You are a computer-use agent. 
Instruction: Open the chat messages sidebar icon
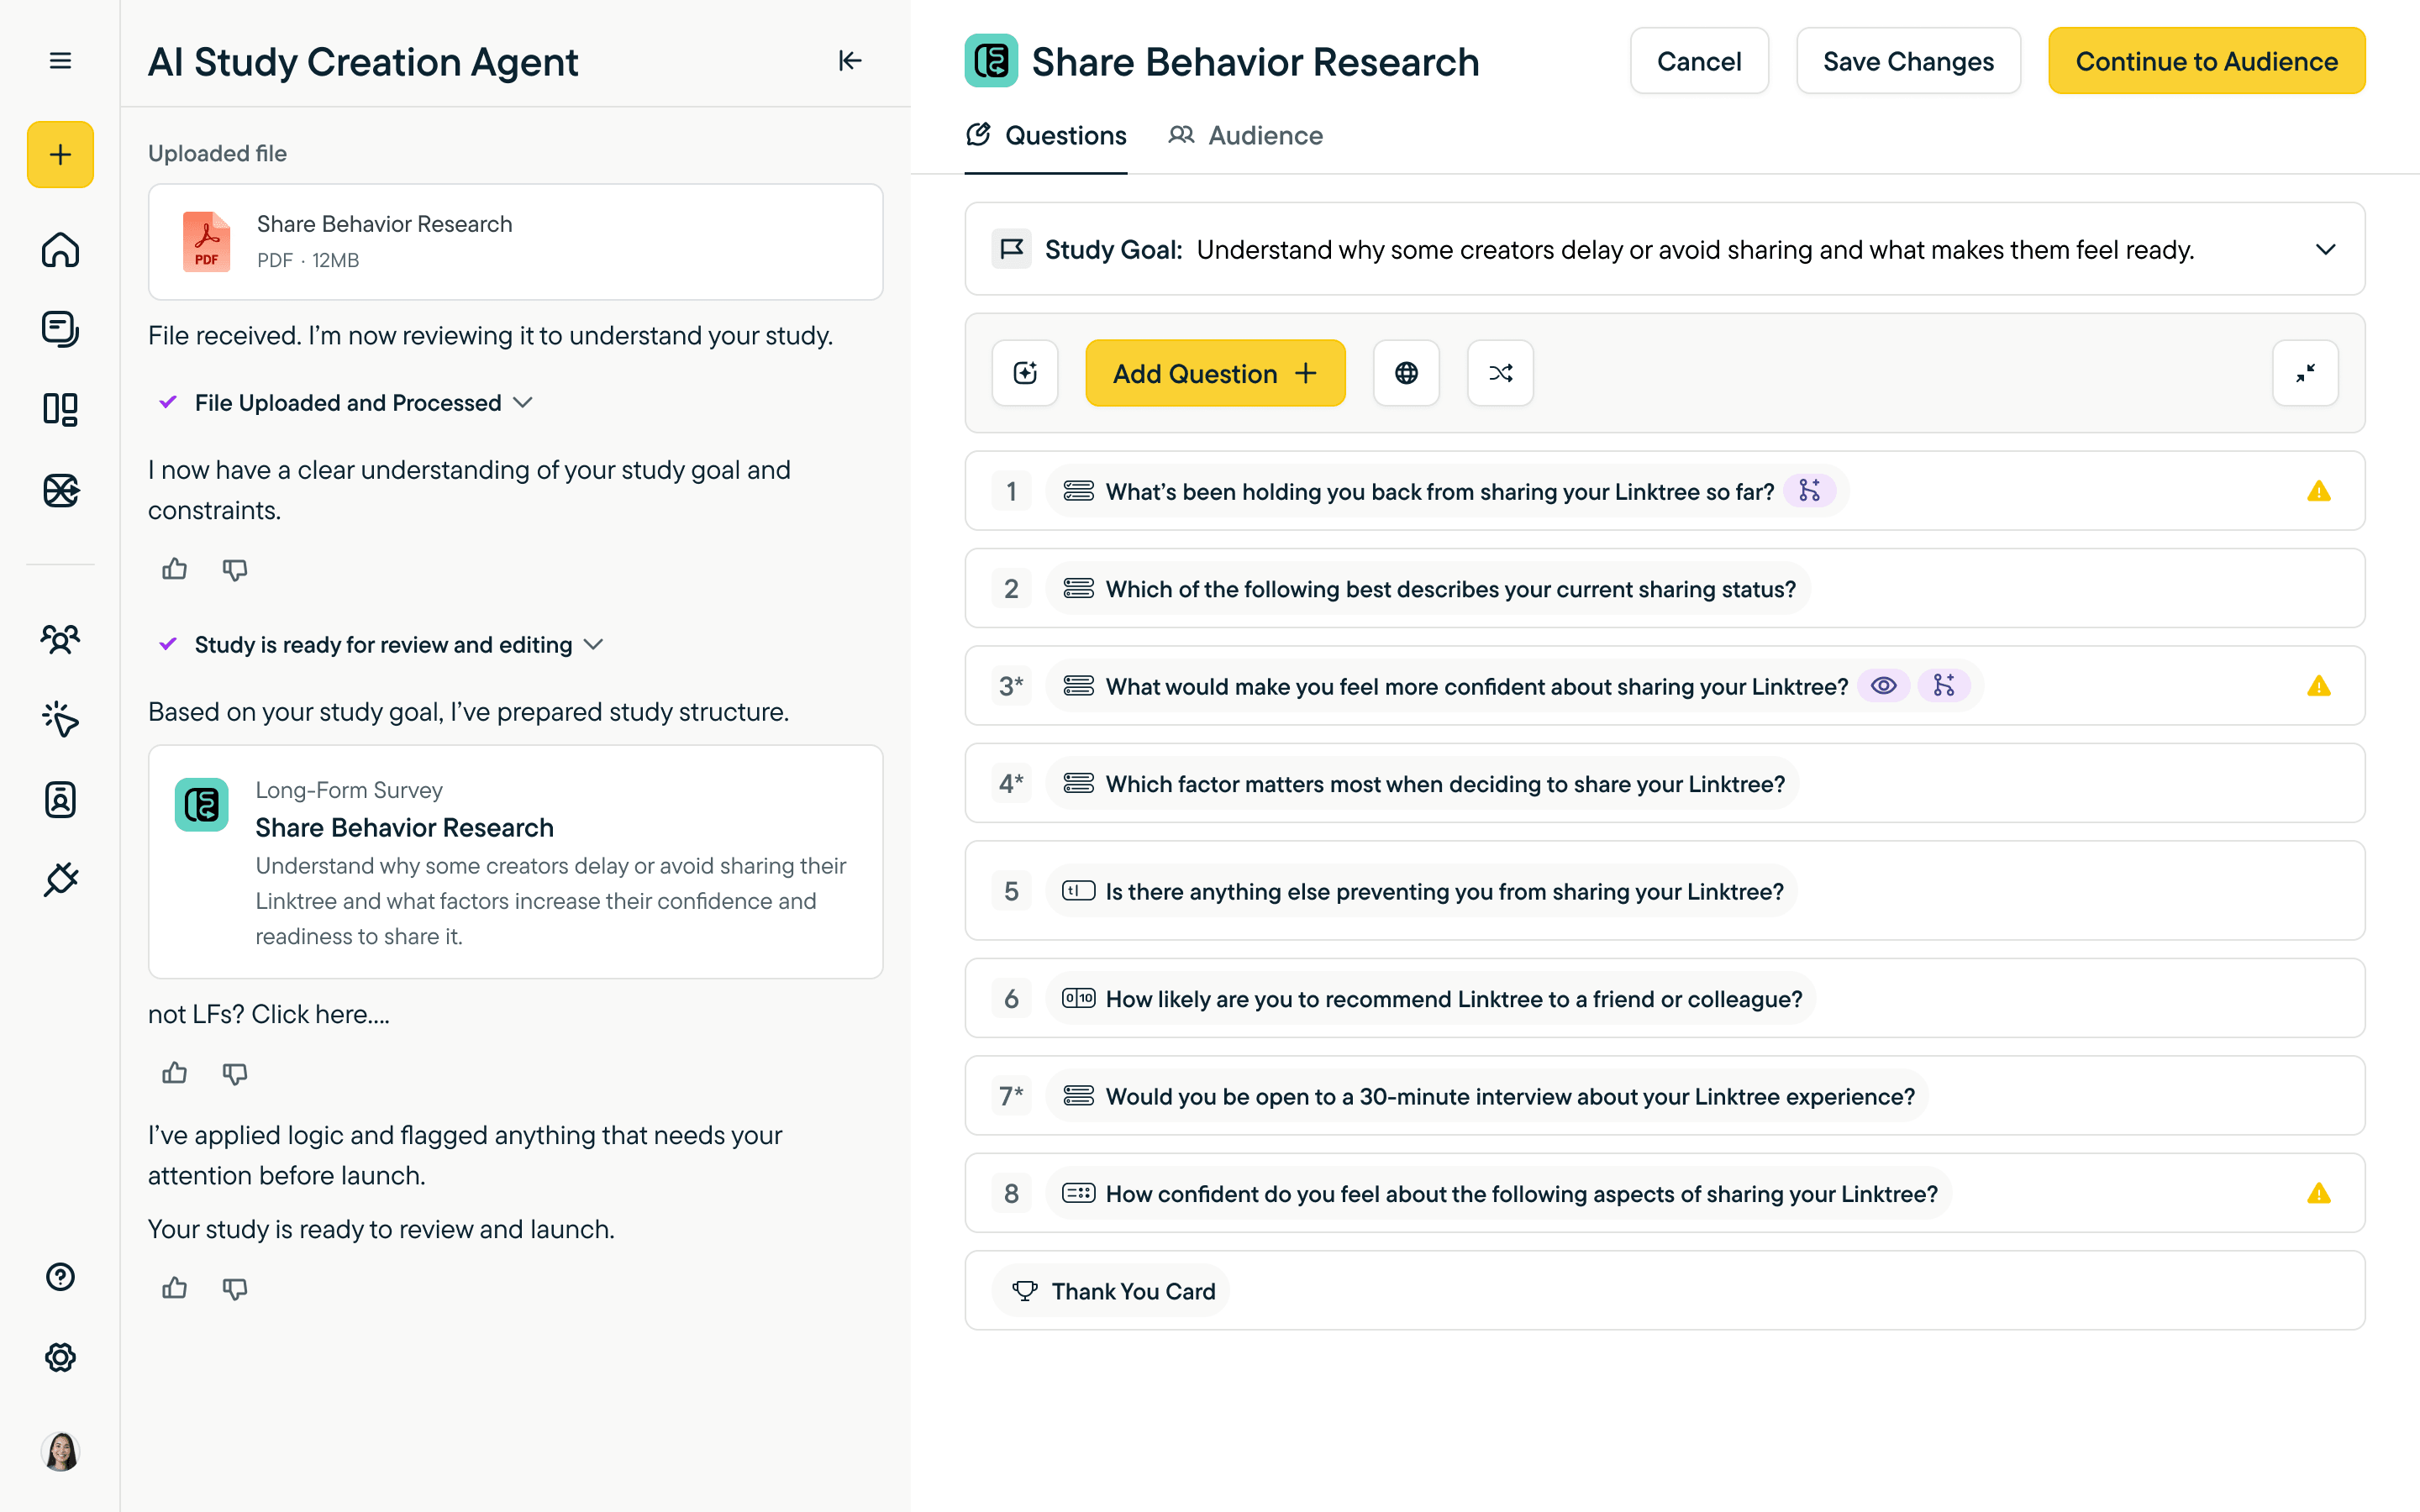60,329
